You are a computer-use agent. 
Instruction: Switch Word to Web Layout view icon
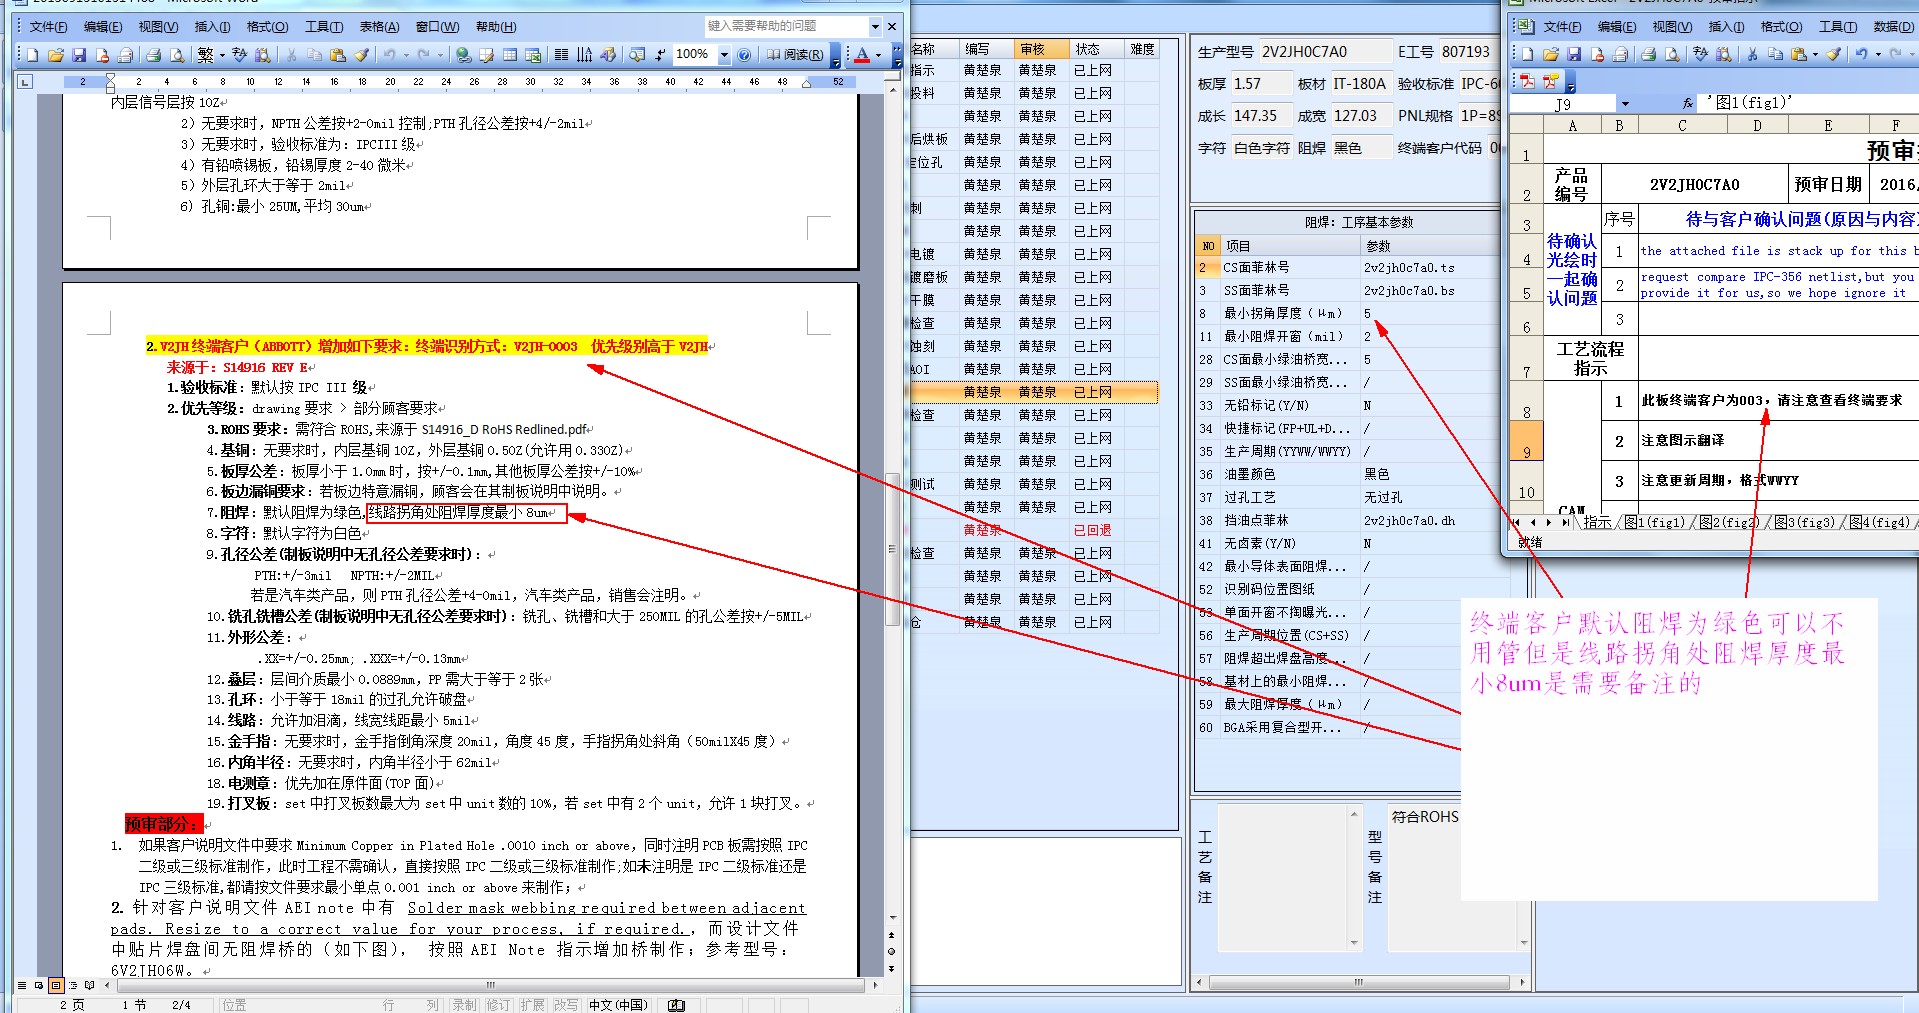tap(39, 985)
